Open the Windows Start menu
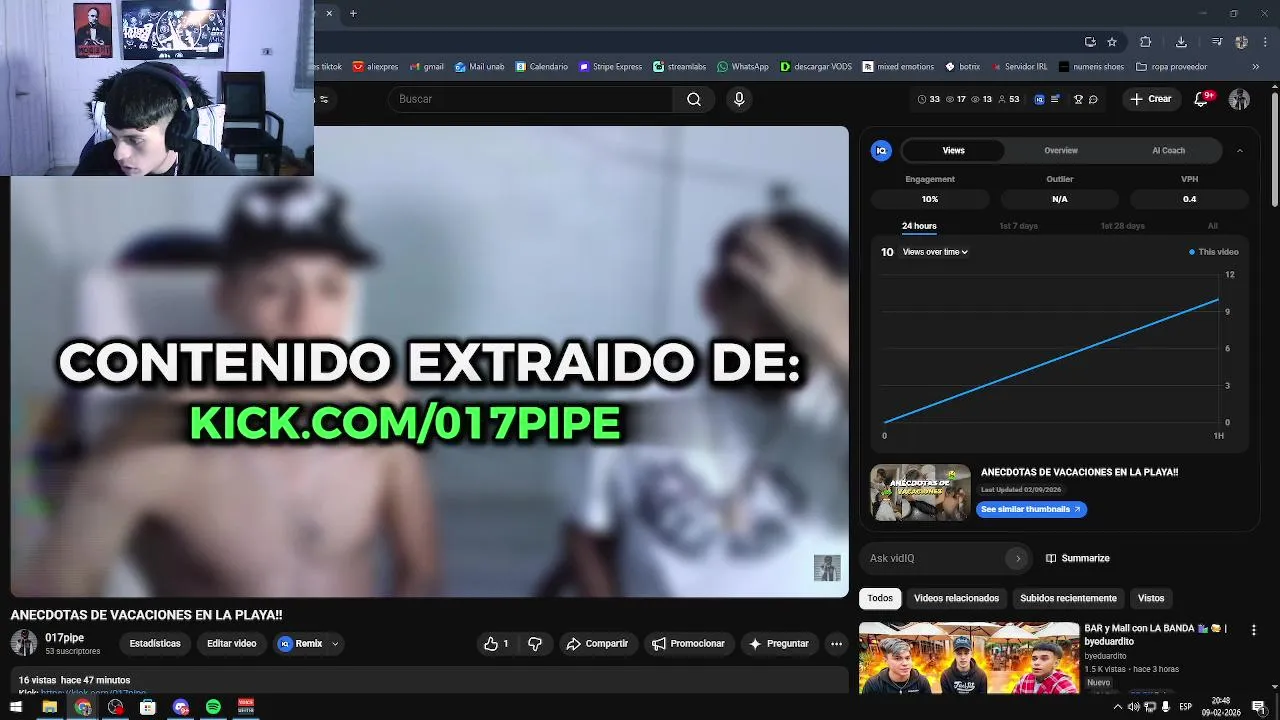 [x=16, y=707]
